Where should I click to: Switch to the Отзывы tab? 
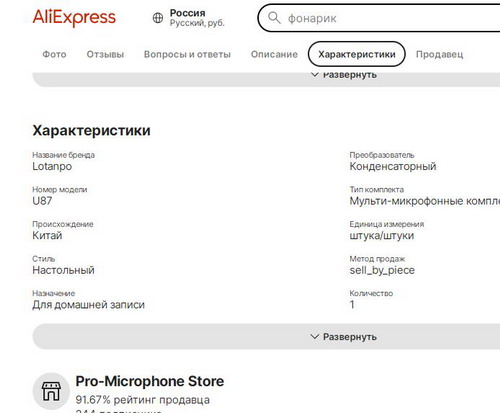[x=105, y=54]
